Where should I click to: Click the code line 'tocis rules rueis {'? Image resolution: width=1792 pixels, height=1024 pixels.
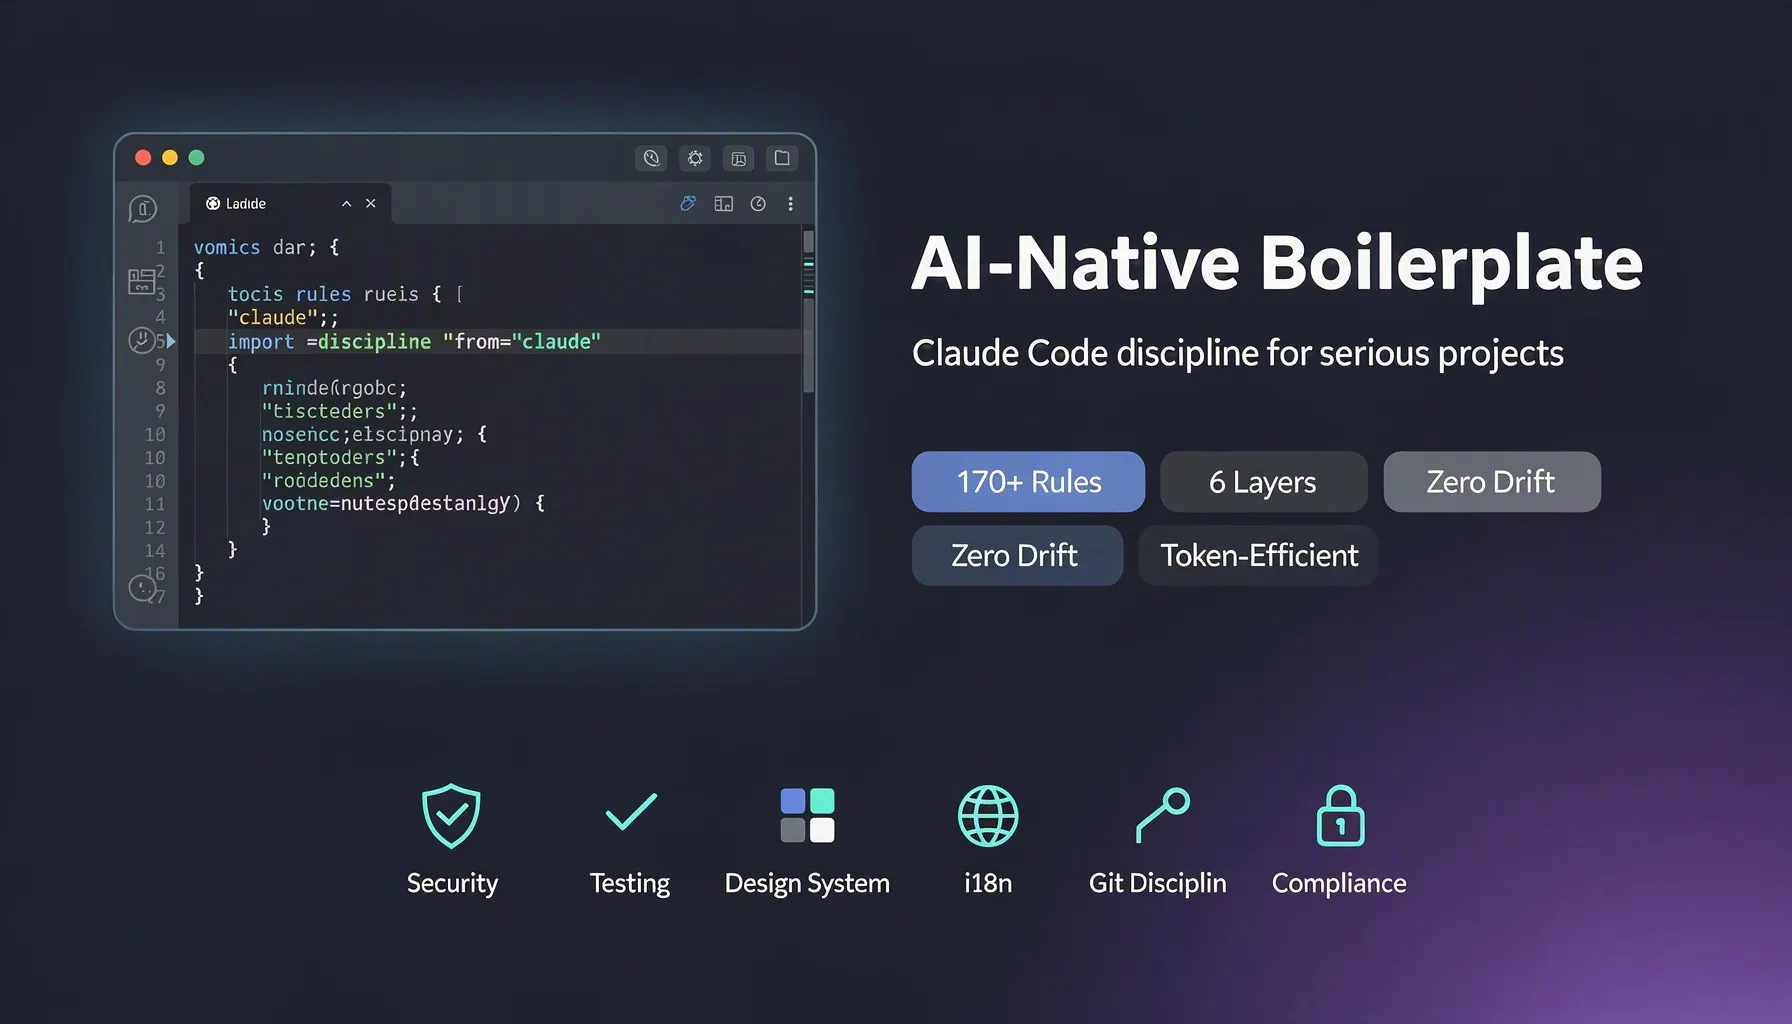335,294
